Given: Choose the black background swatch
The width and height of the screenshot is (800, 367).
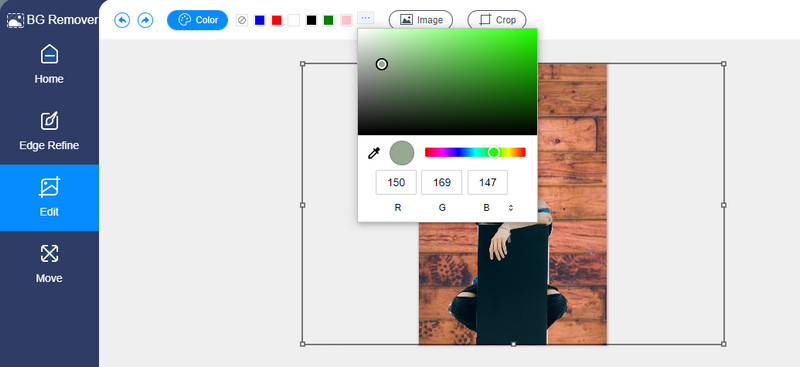Looking at the screenshot, I should pos(311,20).
